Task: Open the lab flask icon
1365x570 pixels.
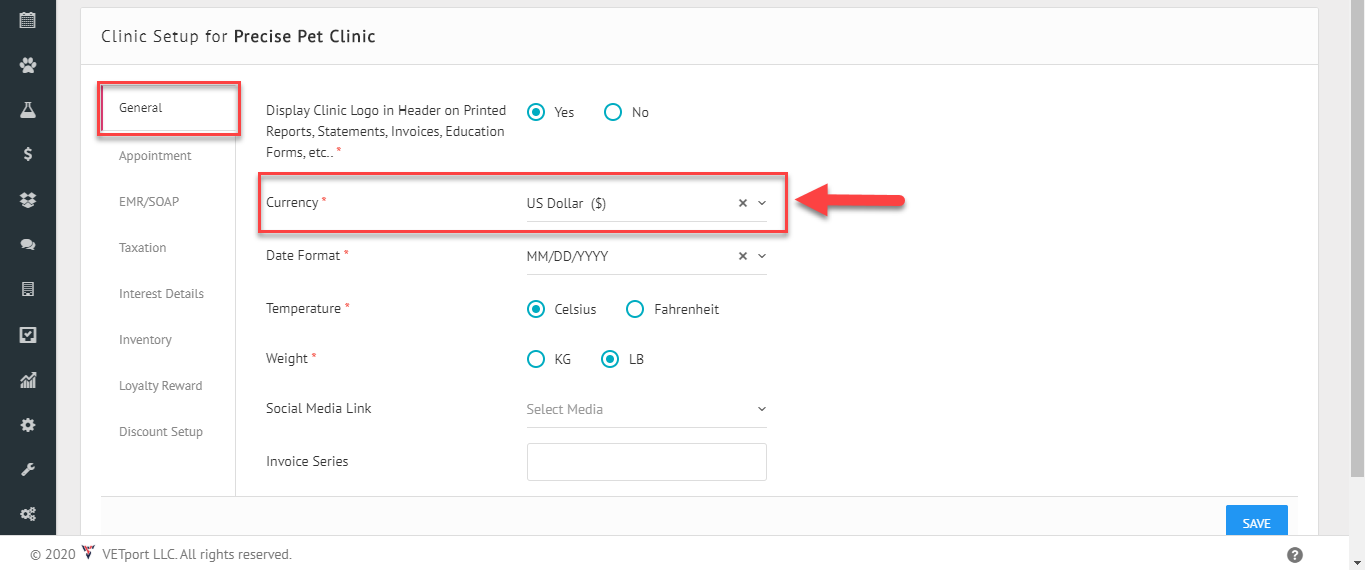Action: 28,110
